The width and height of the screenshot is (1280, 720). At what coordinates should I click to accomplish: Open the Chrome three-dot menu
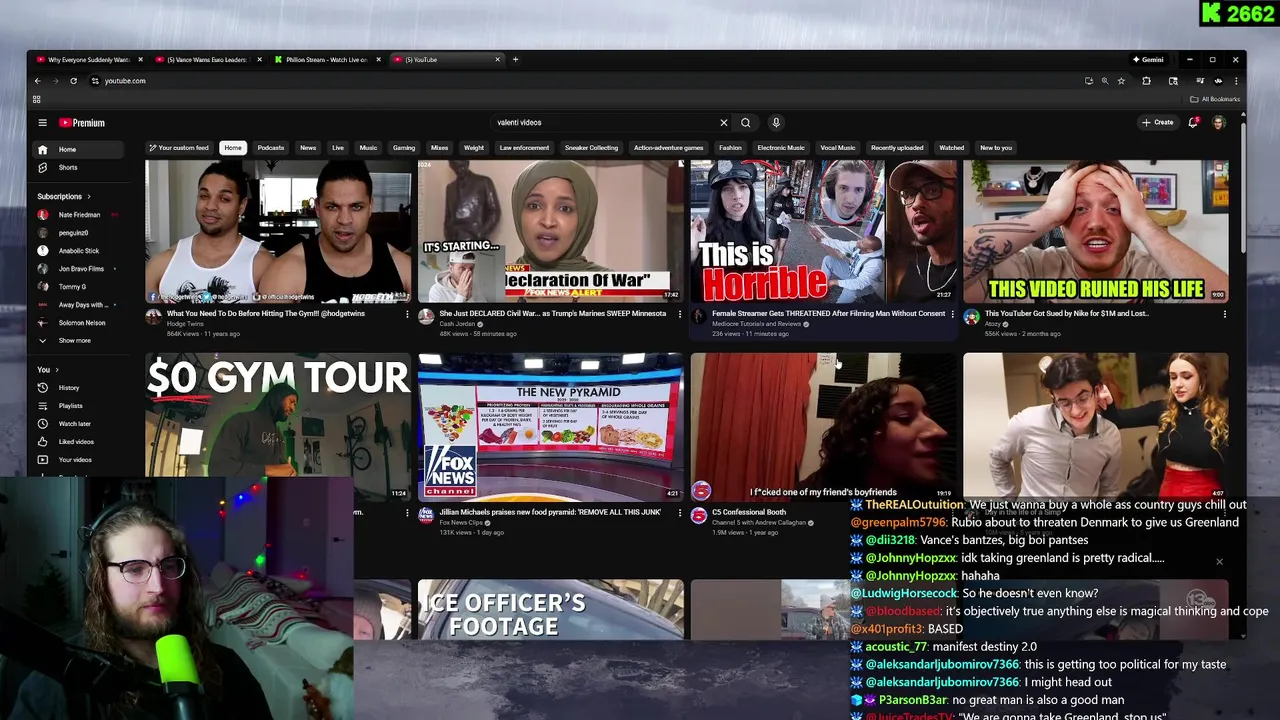tap(1236, 81)
